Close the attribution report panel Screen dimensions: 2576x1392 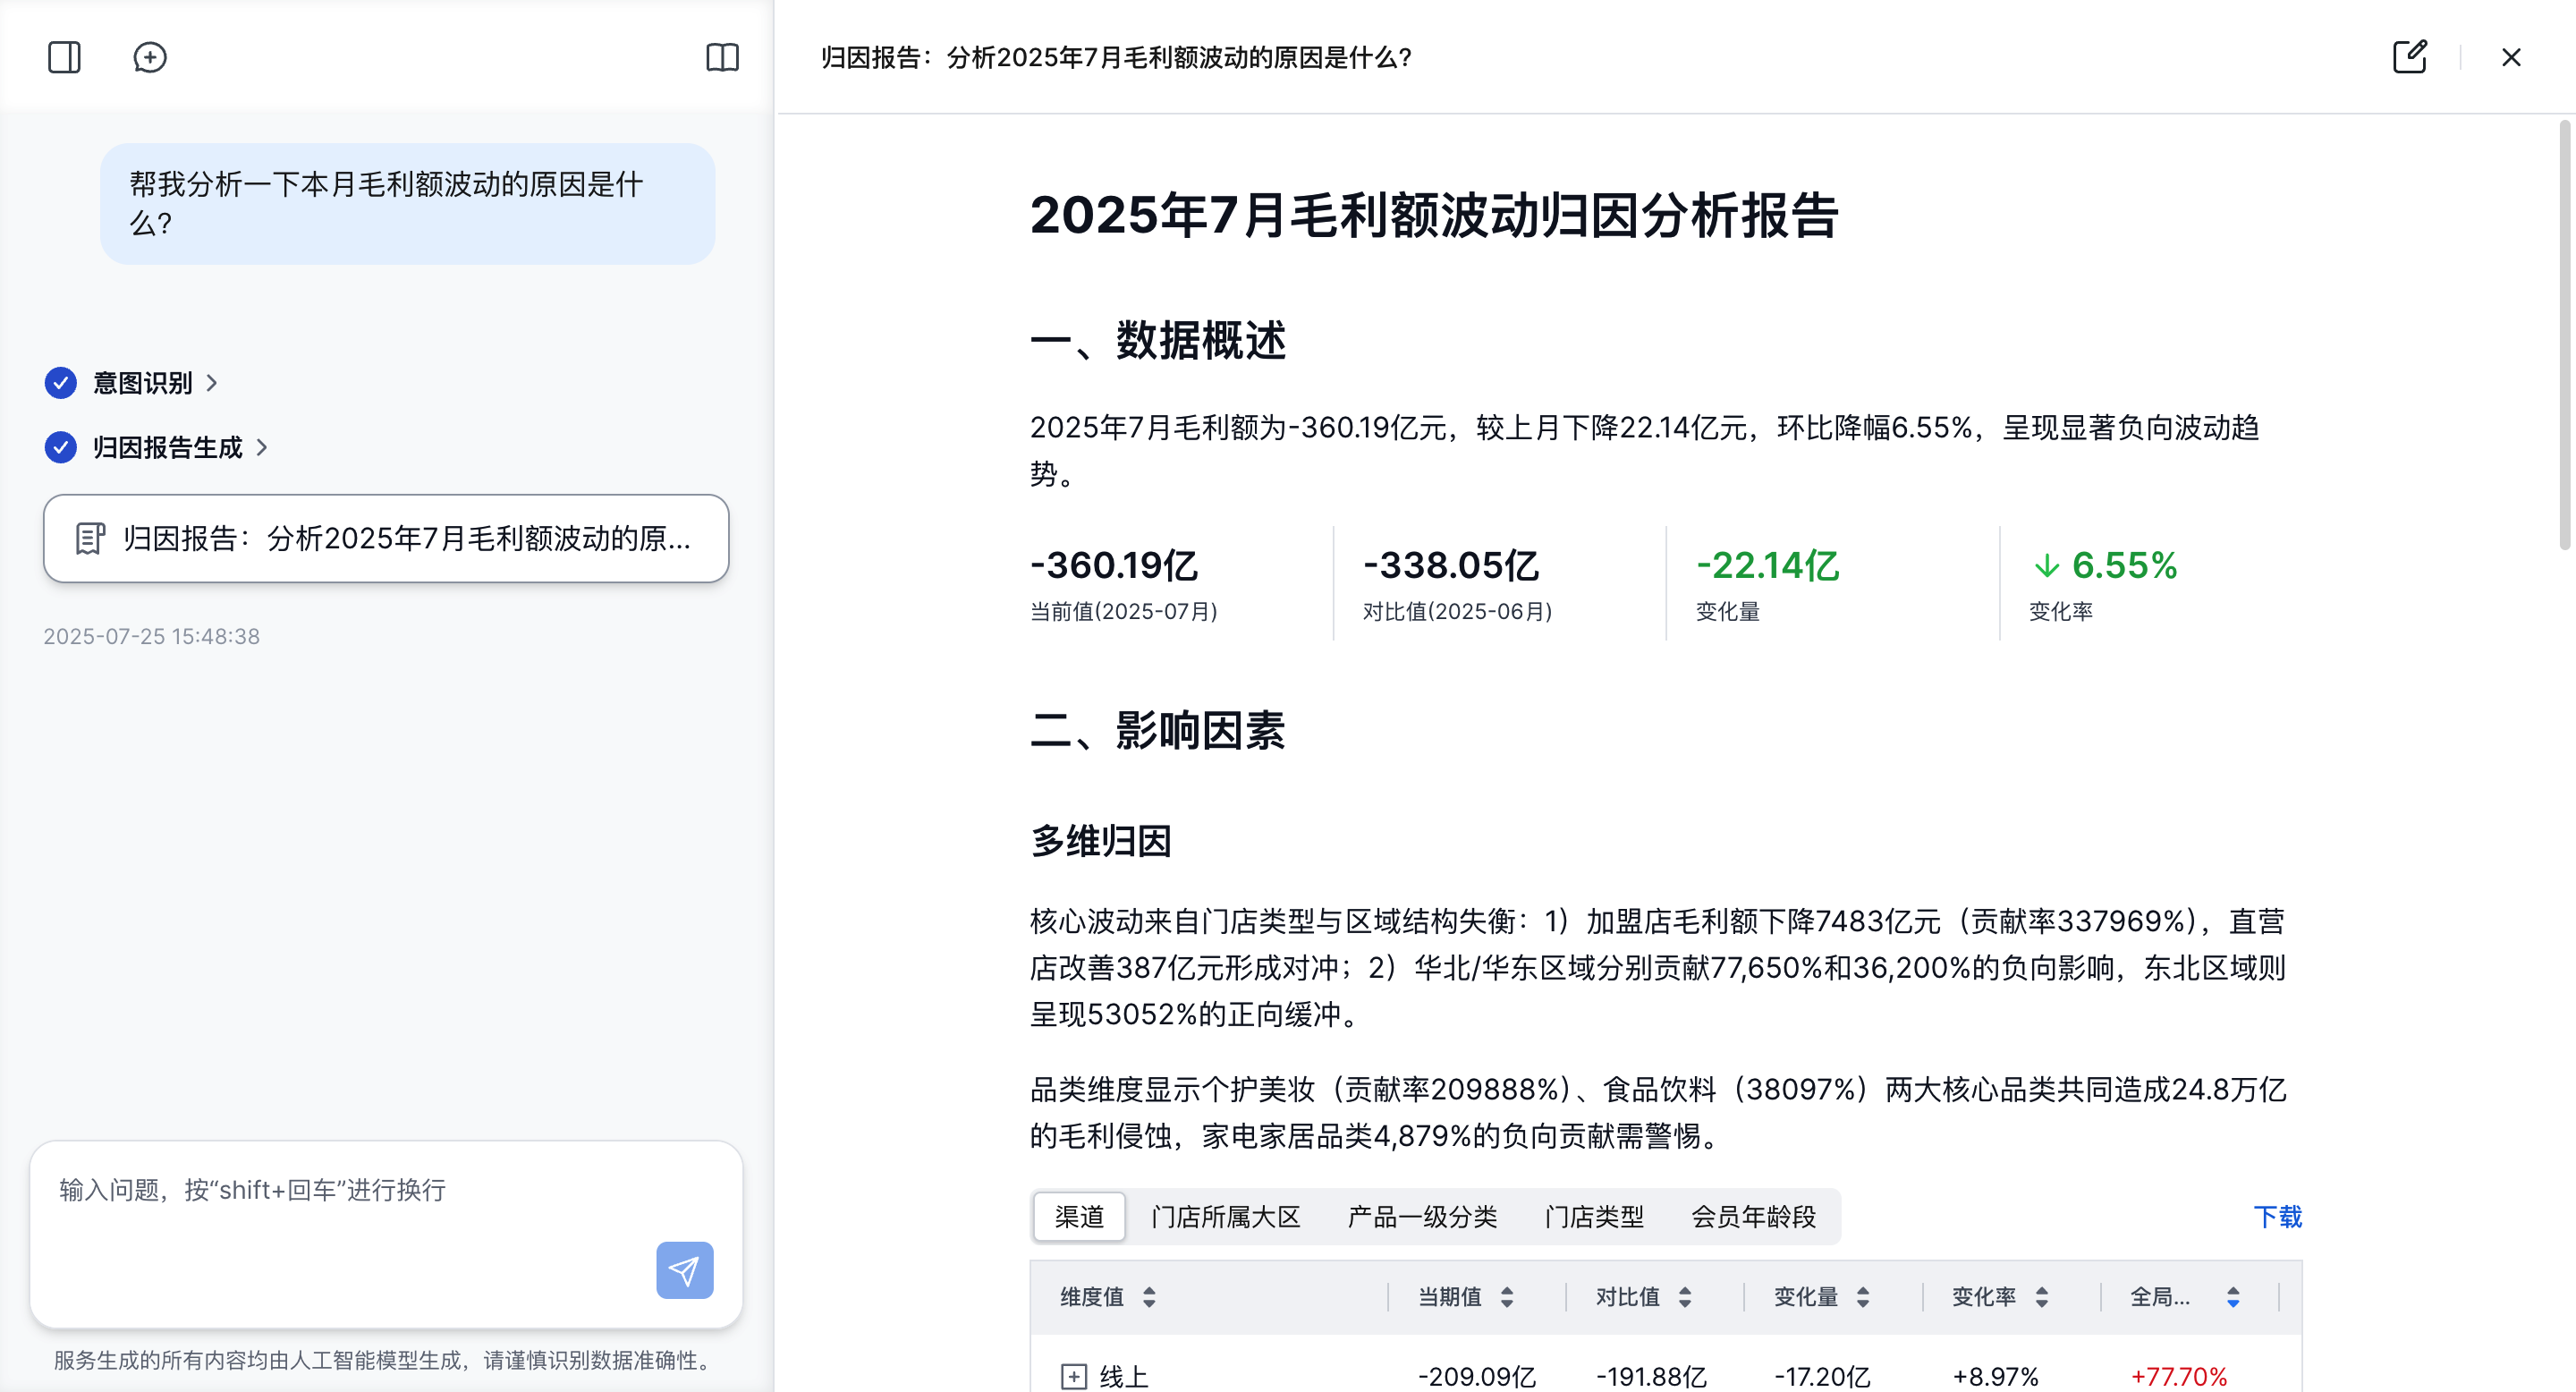(x=2511, y=57)
